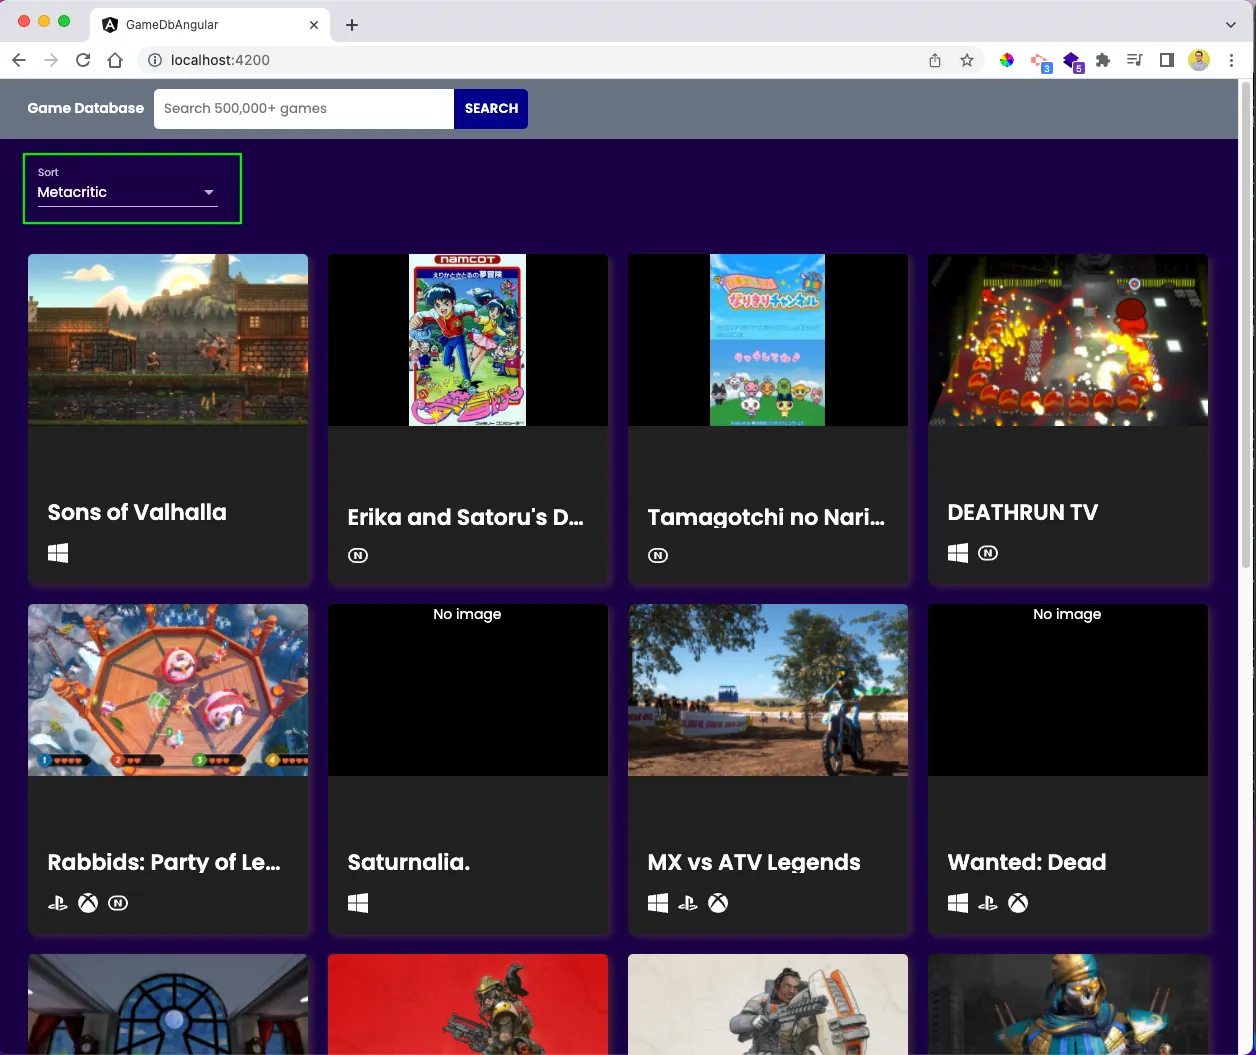Image resolution: width=1256 pixels, height=1055 pixels.
Task: Expand the tab search chevron in the tab strip
Action: (1231, 25)
